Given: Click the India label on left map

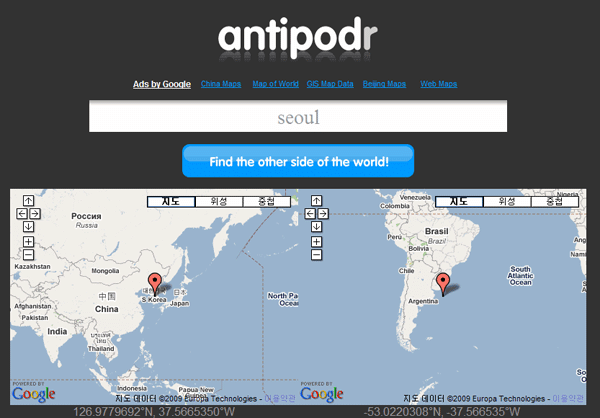Looking at the screenshot, I should tap(57, 331).
